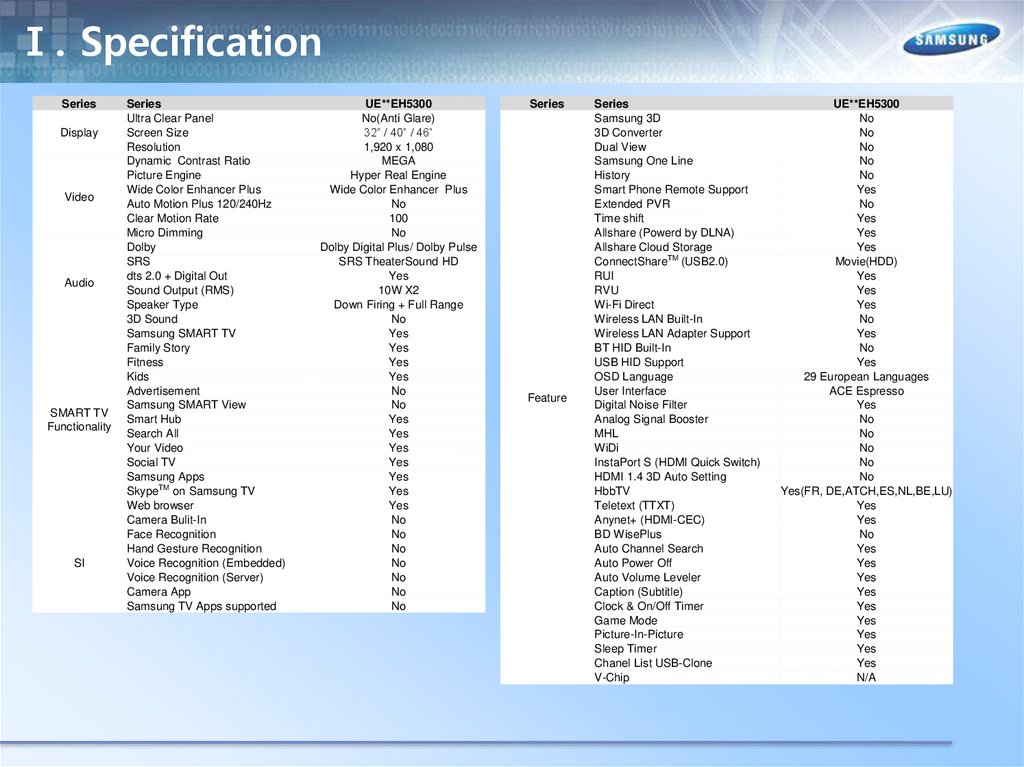Screen dimensions: 1024x767
Task: Select the 'Picture-In-Picture' label
Action: [x=639, y=634]
